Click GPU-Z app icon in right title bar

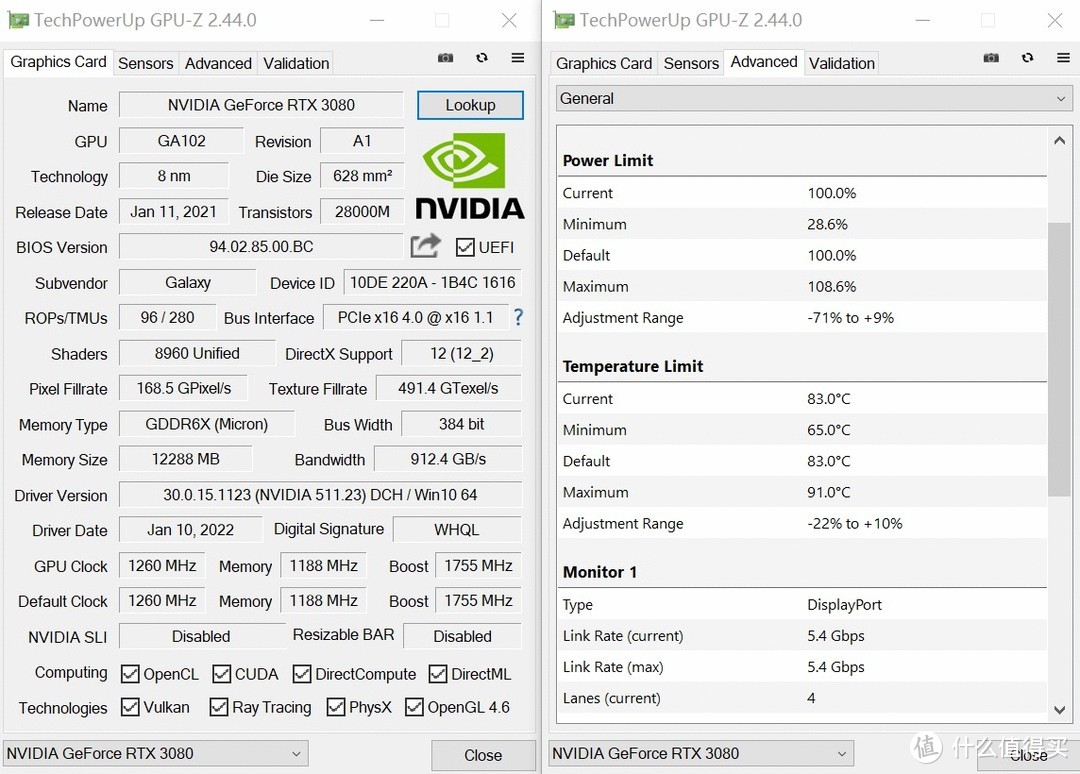pyautogui.click(x=563, y=21)
